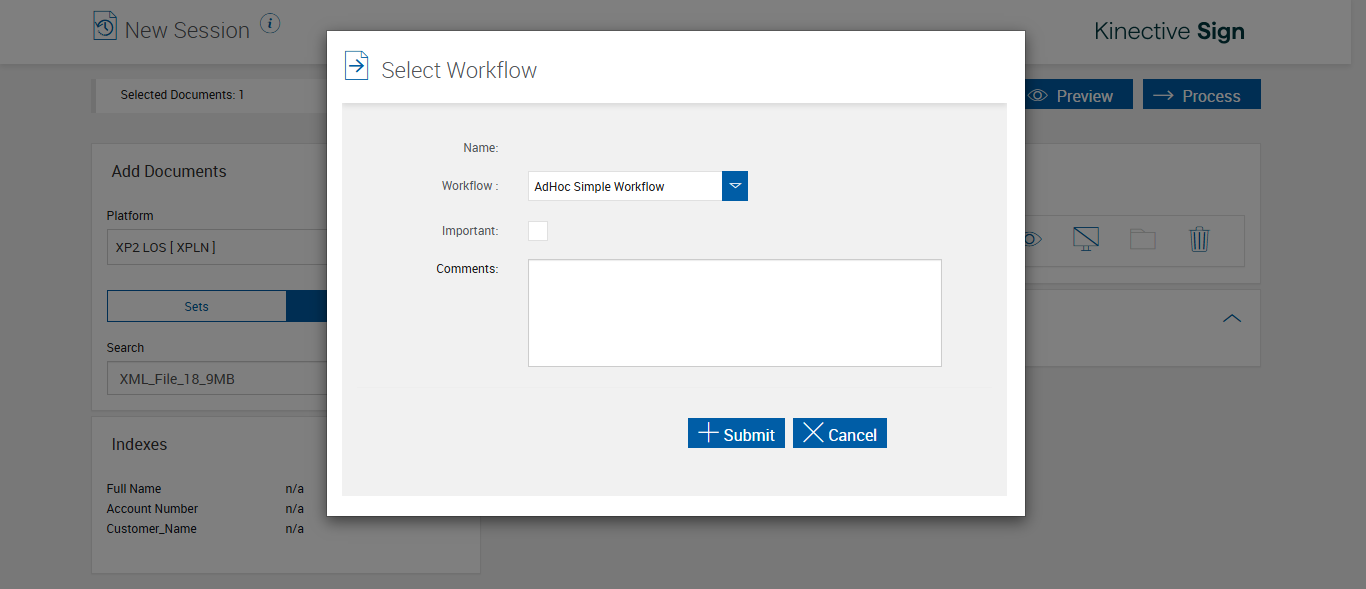Viewport: 1366px width, 589px height.
Task: Toggle the Important checkbox
Action: [538, 231]
